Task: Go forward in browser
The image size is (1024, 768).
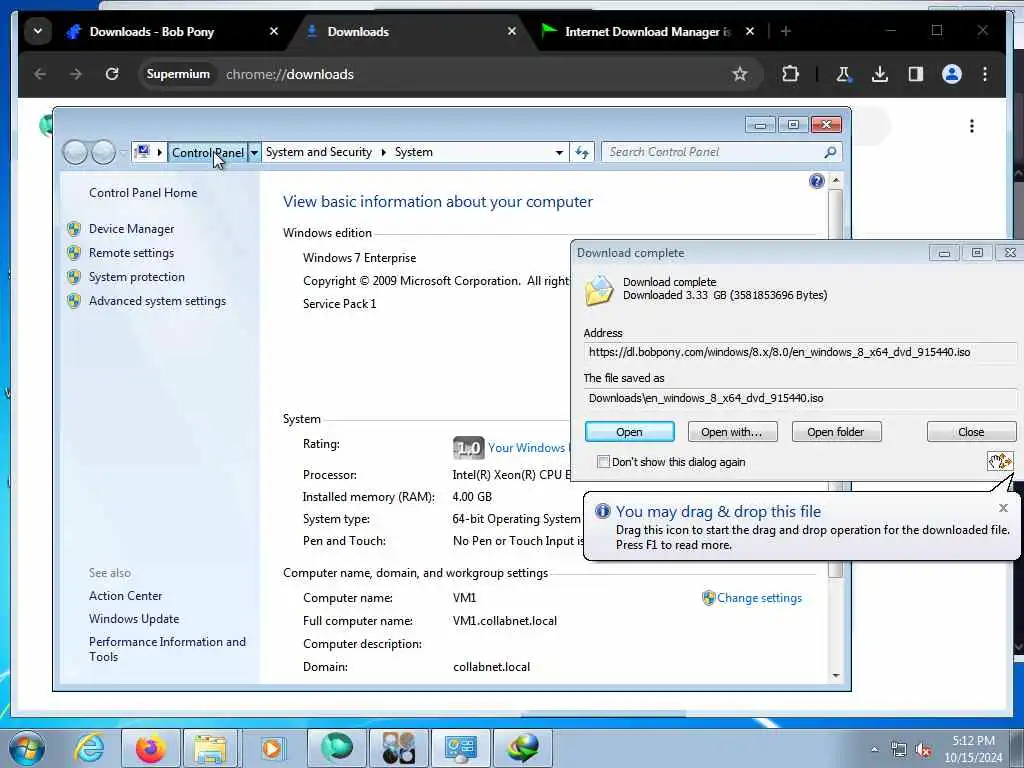Action: [76, 74]
